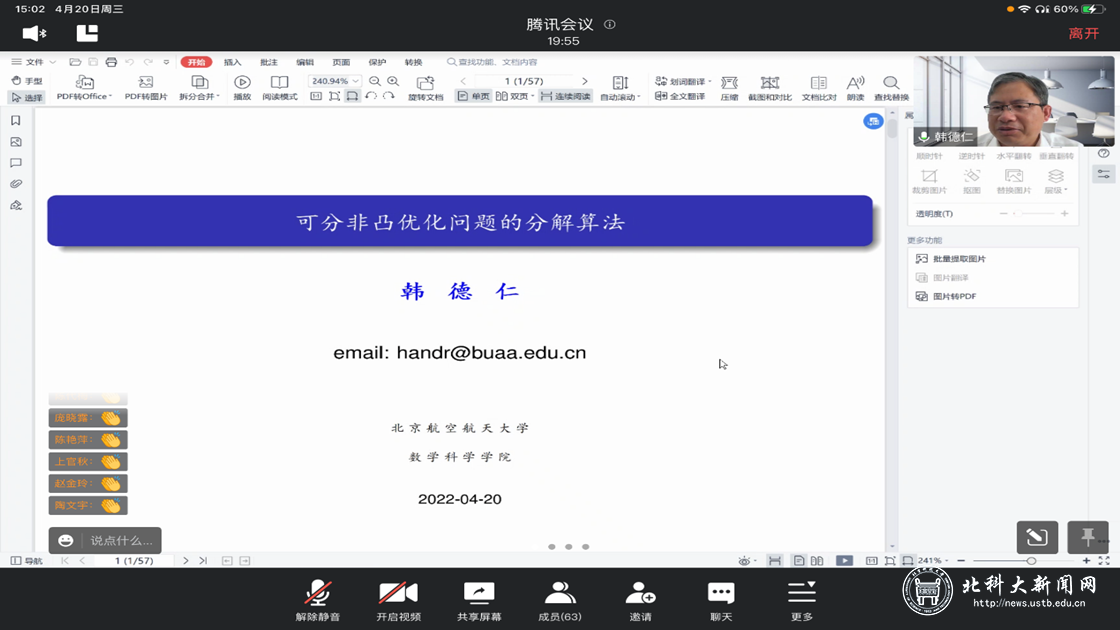
Task: Open the 成员(63) participants list
Action: click(x=559, y=598)
